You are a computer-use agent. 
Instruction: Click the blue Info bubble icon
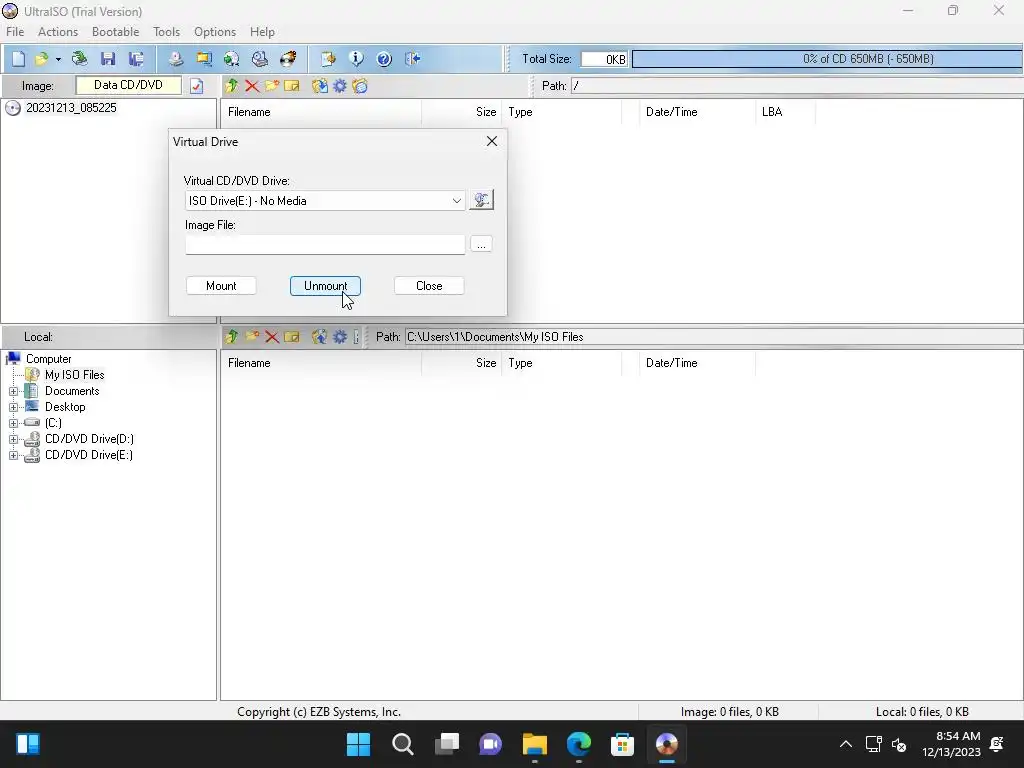(356, 59)
